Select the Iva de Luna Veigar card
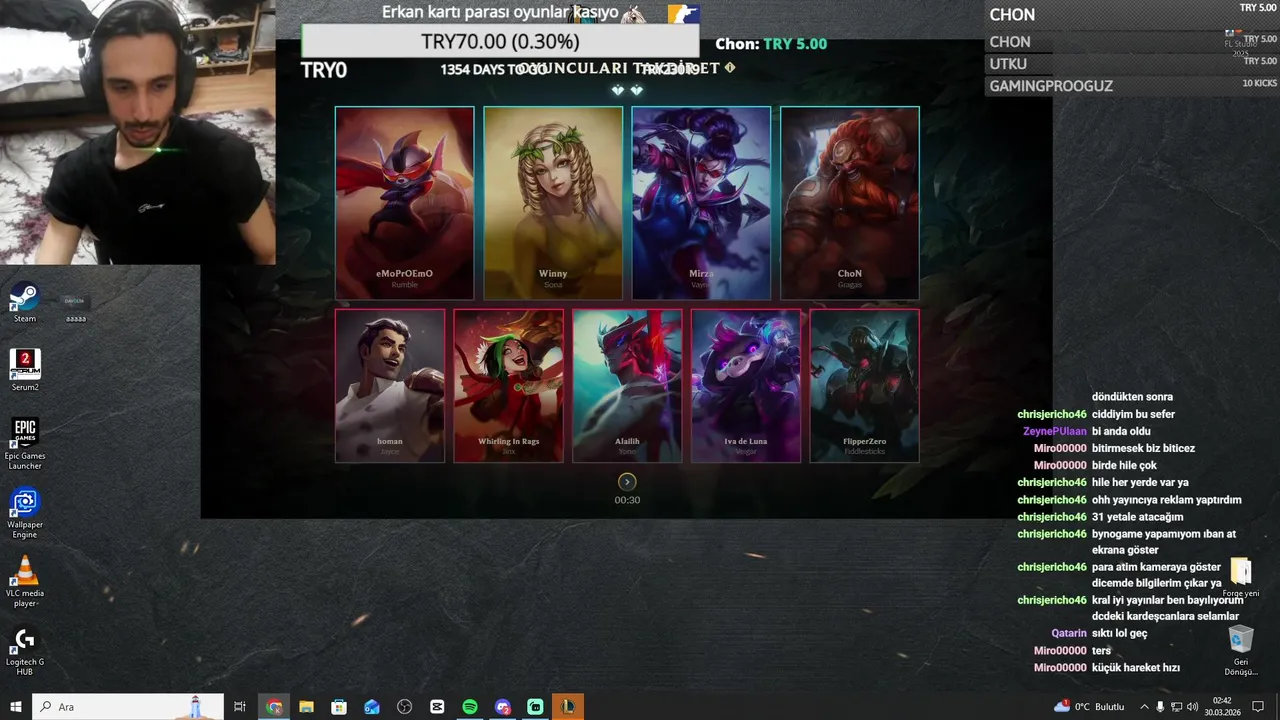Screen dimensions: 1280x720 click(746, 386)
